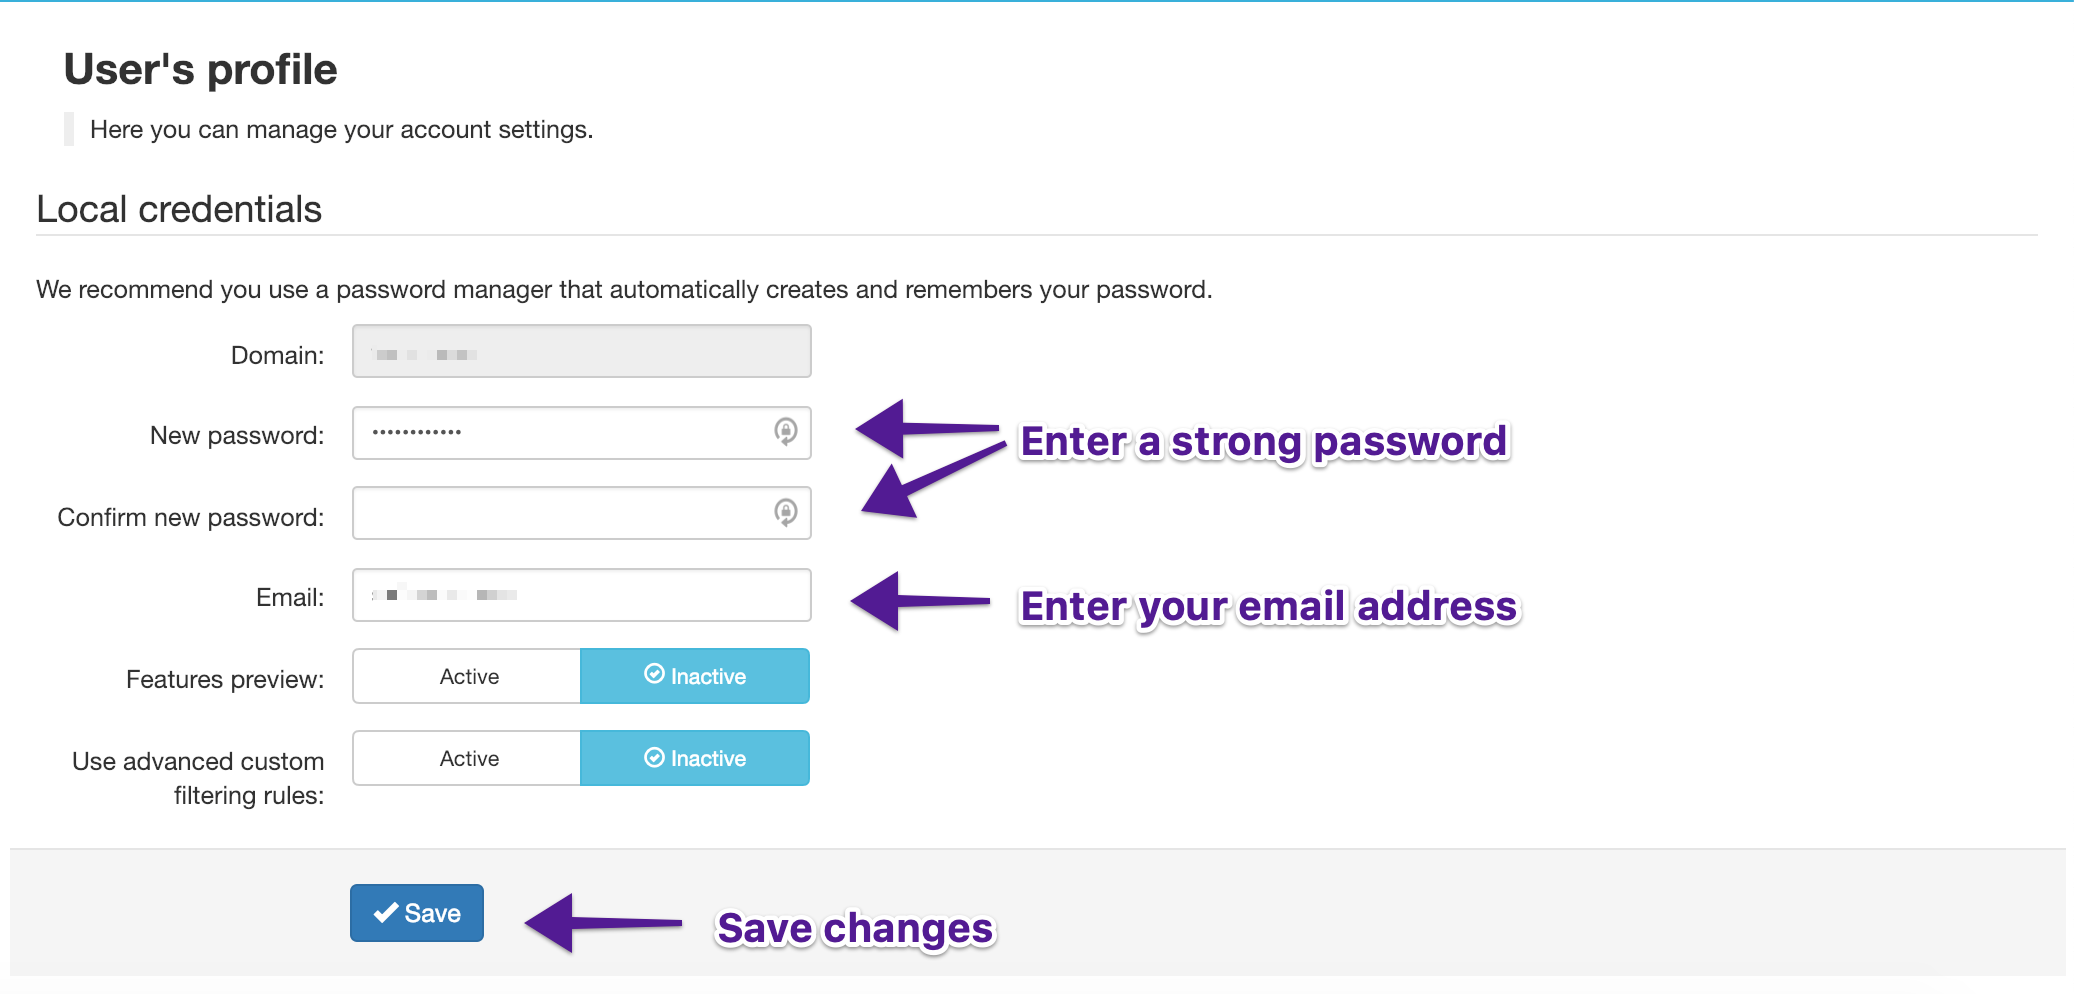Image resolution: width=2074 pixels, height=1000 pixels.
Task: Click the password manager icon in New password field
Action: [786, 432]
